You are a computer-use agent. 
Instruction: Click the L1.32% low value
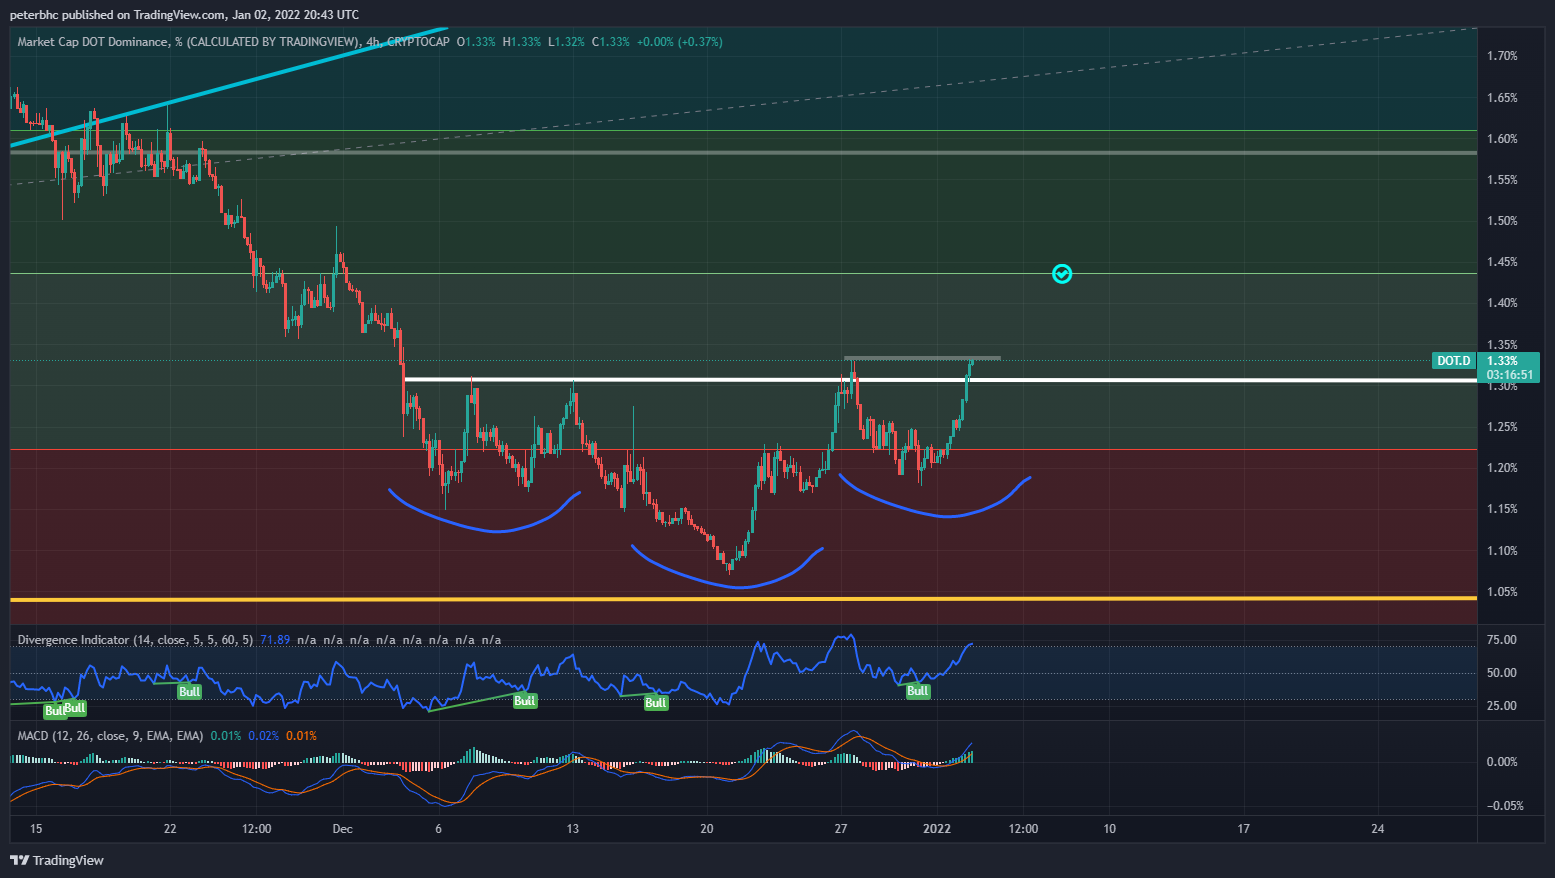(x=566, y=42)
